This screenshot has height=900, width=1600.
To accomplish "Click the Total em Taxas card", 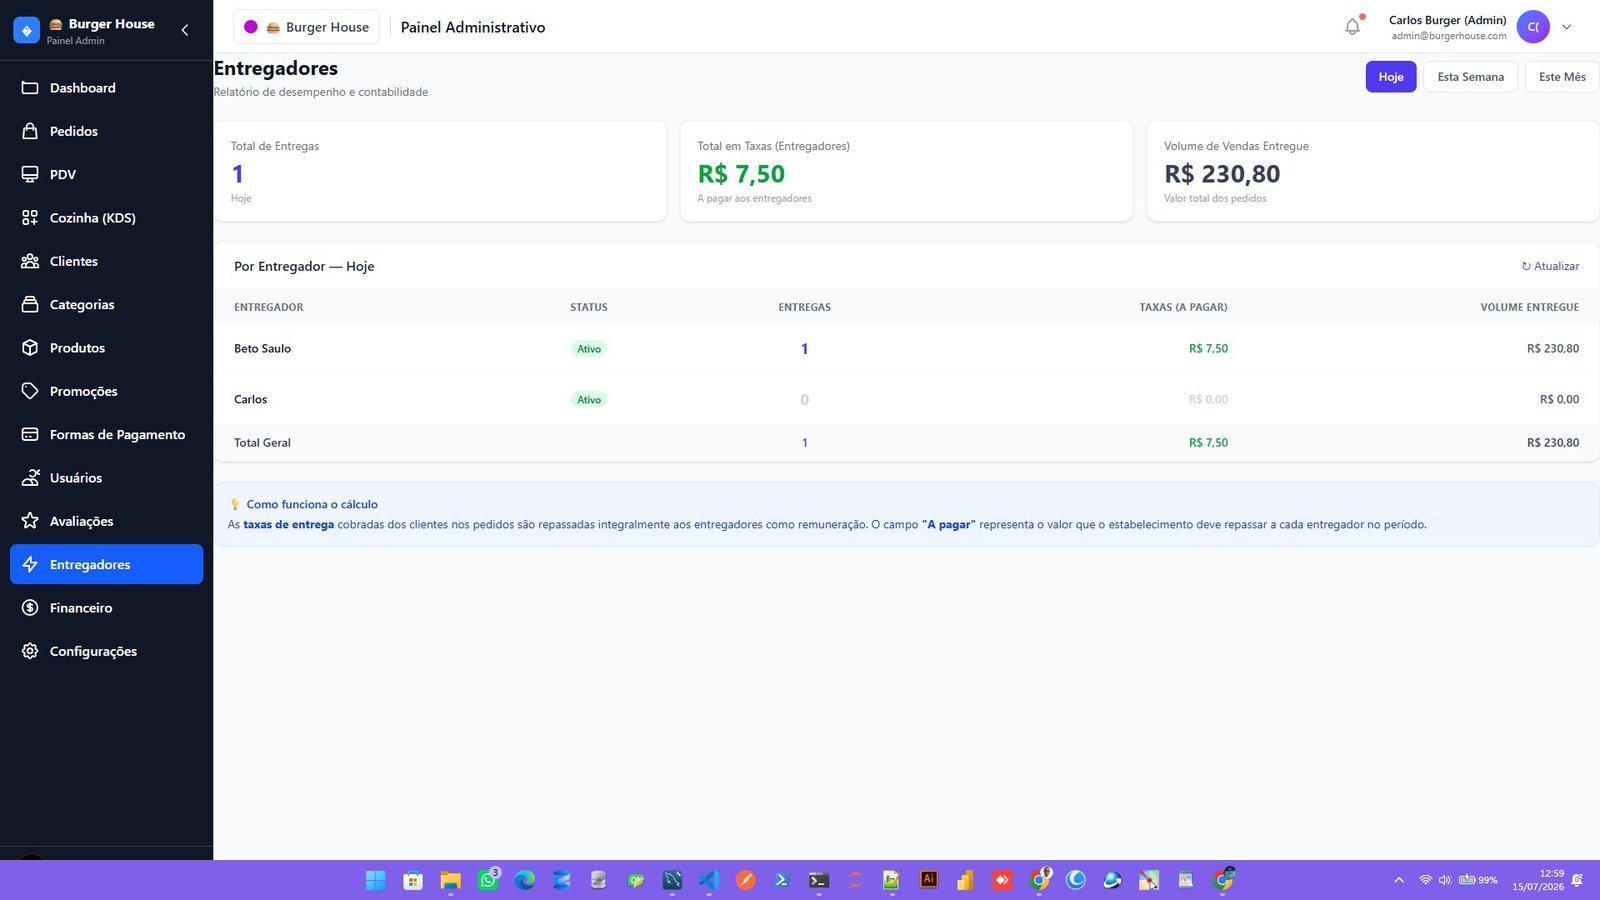I will pyautogui.click(x=906, y=171).
